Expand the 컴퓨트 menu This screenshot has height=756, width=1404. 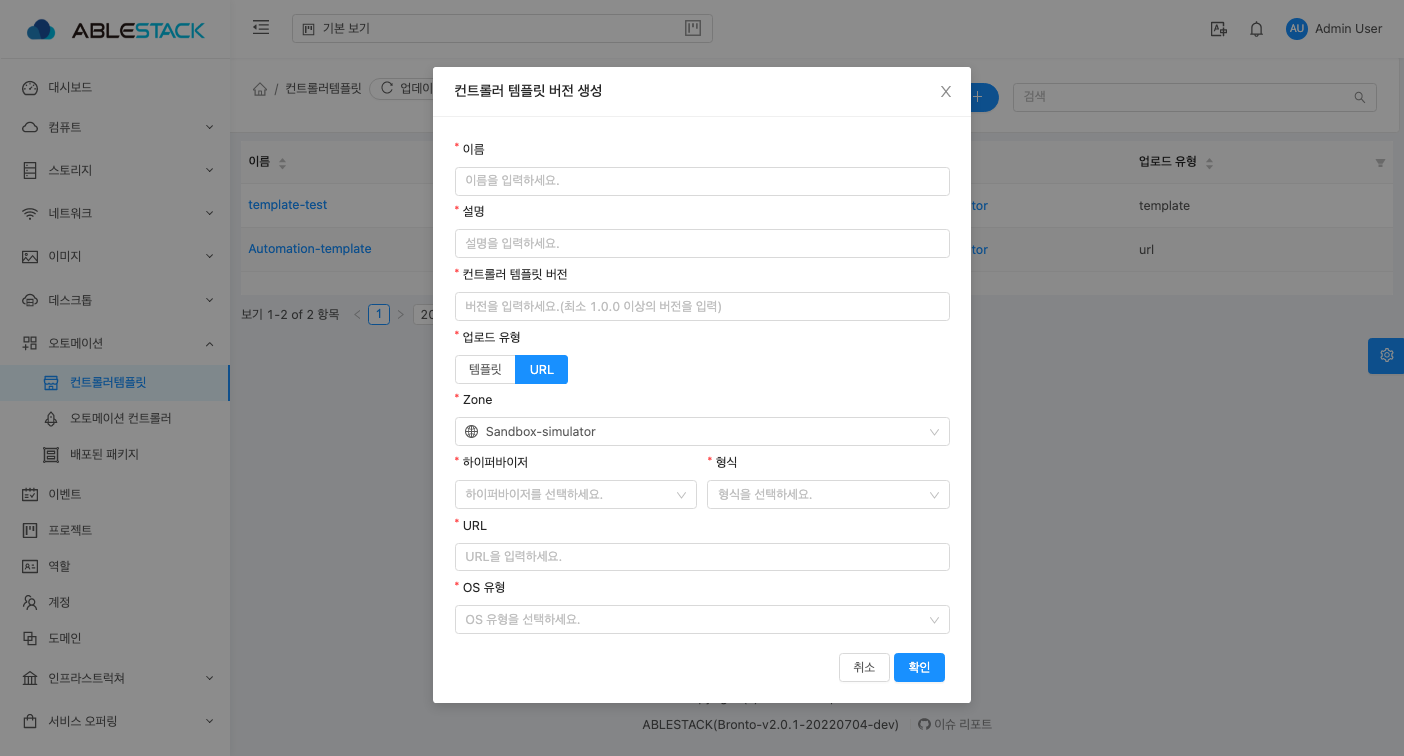115,127
